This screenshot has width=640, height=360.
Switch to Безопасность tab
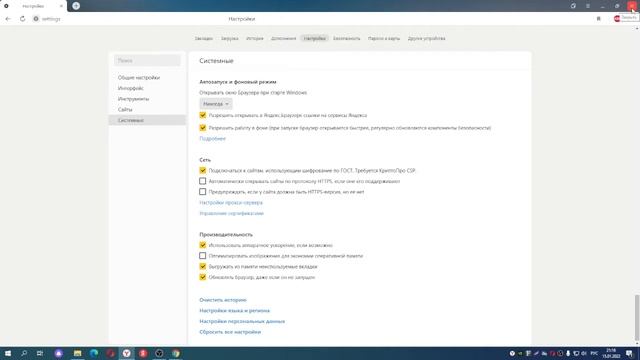pyautogui.click(x=347, y=38)
